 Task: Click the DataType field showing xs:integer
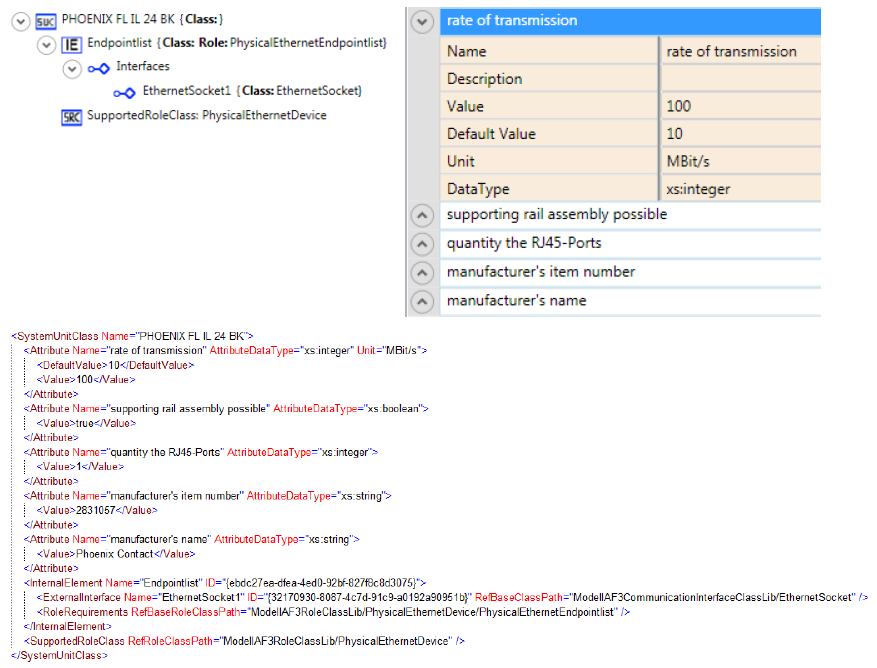coord(740,188)
